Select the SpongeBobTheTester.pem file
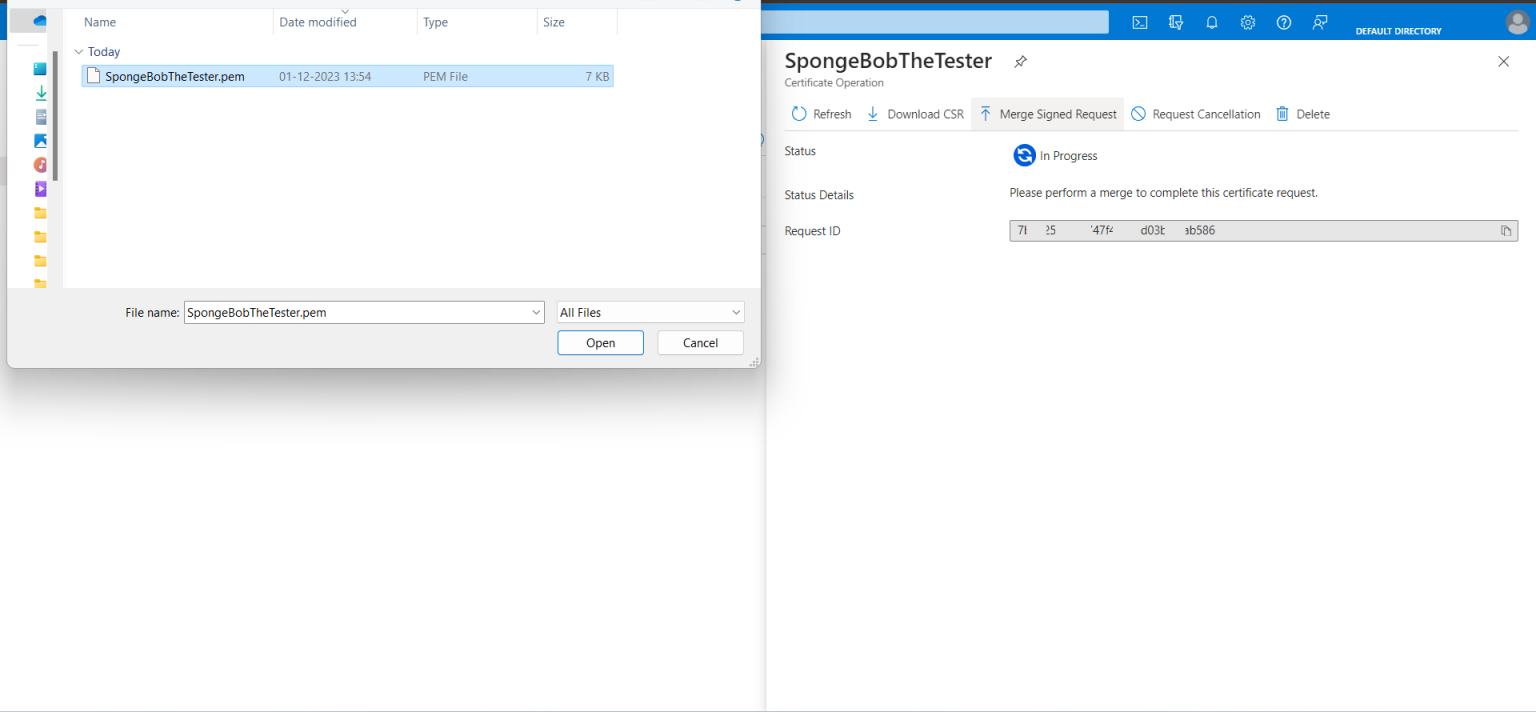Screen dimensions: 1536x712 pos(174,76)
